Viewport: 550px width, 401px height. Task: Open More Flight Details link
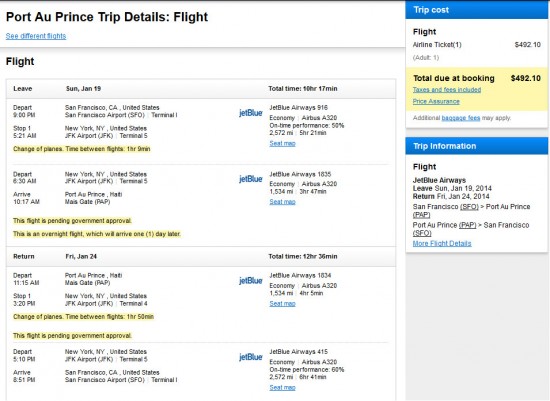tap(442, 243)
